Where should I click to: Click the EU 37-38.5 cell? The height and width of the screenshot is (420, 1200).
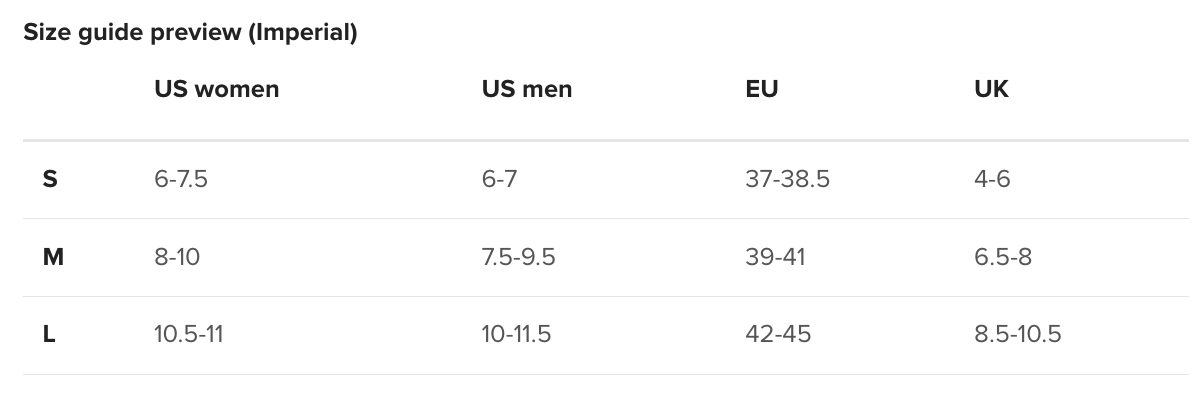click(x=787, y=180)
